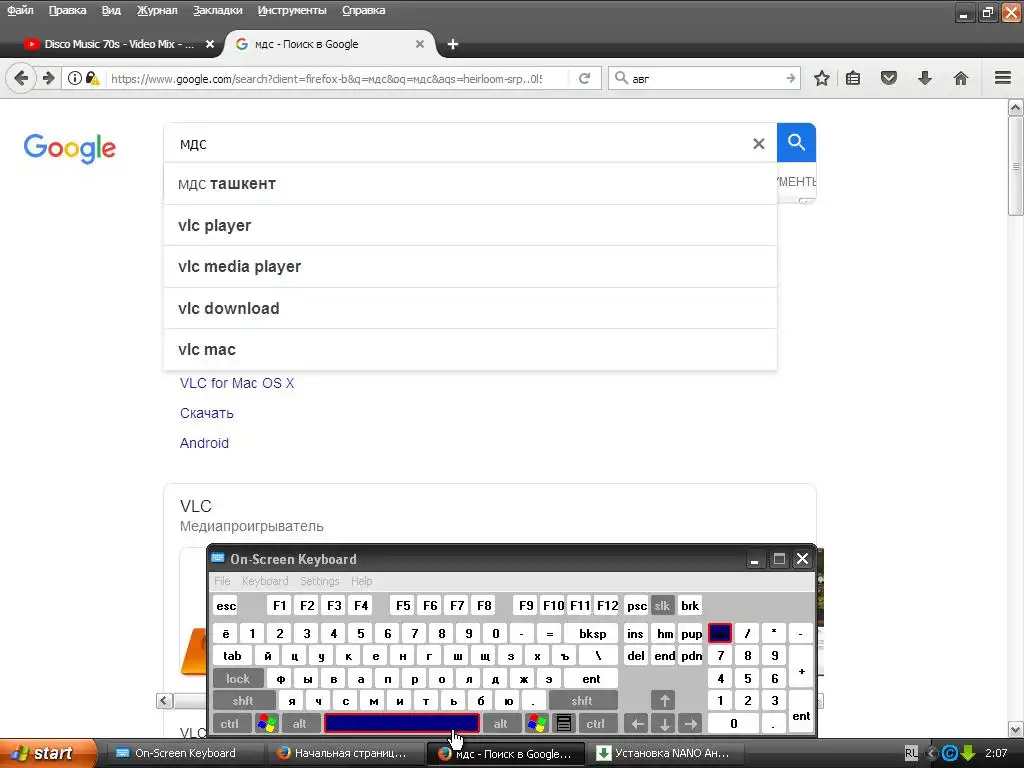Submit Google search with magnifier button

pyautogui.click(x=796, y=142)
